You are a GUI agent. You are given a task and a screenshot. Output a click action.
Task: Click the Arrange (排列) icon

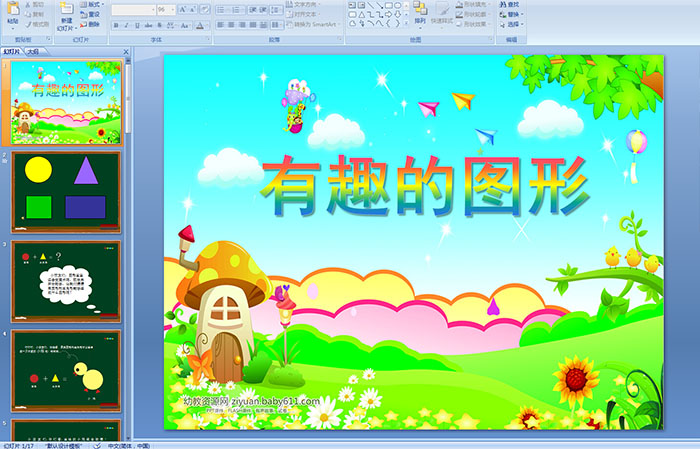pyautogui.click(x=420, y=8)
